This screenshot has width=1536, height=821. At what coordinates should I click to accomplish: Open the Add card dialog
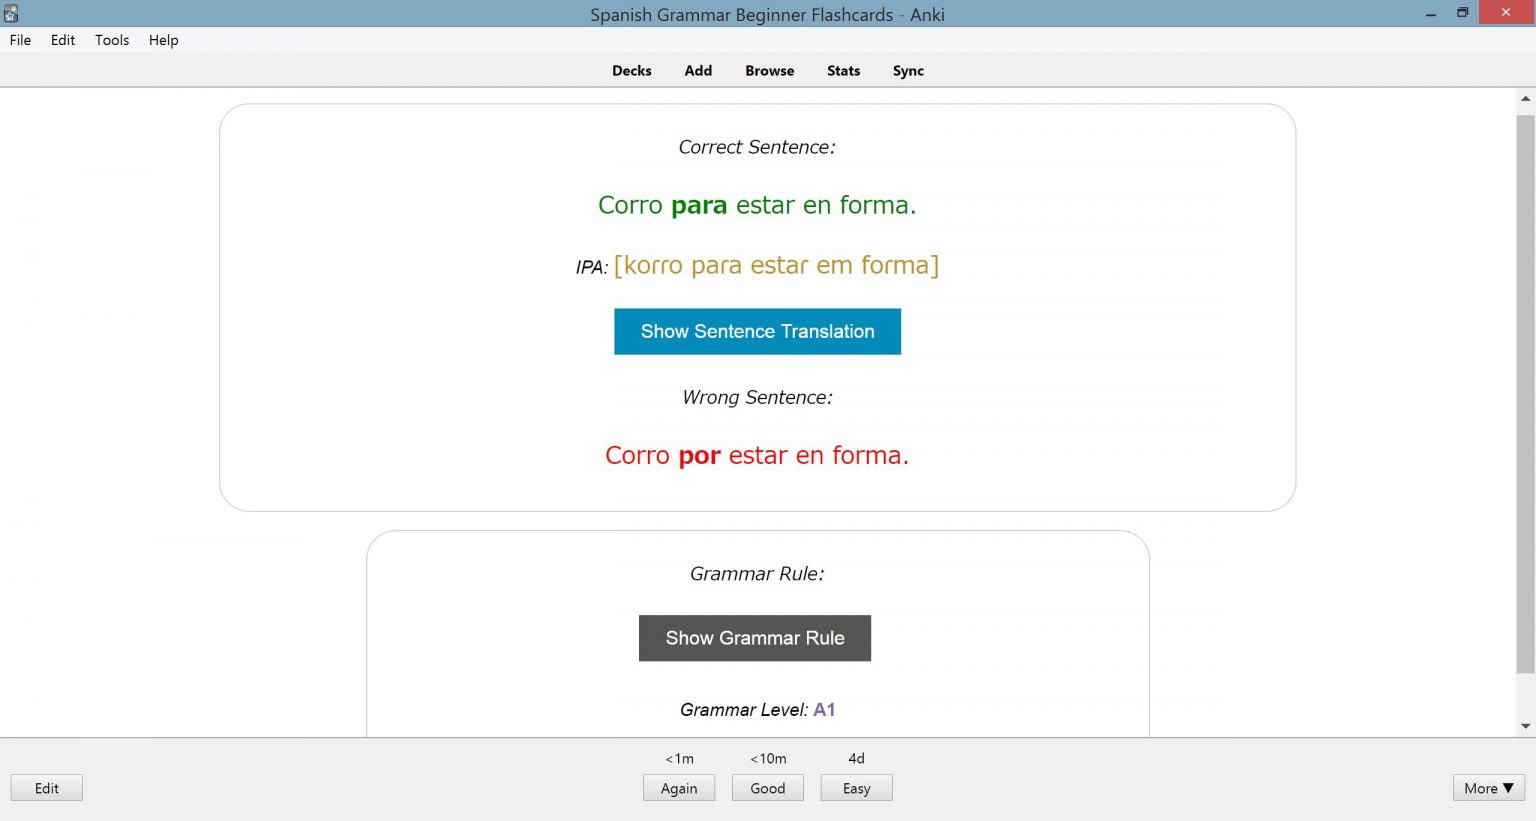pyautogui.click(x=697, y=70)
